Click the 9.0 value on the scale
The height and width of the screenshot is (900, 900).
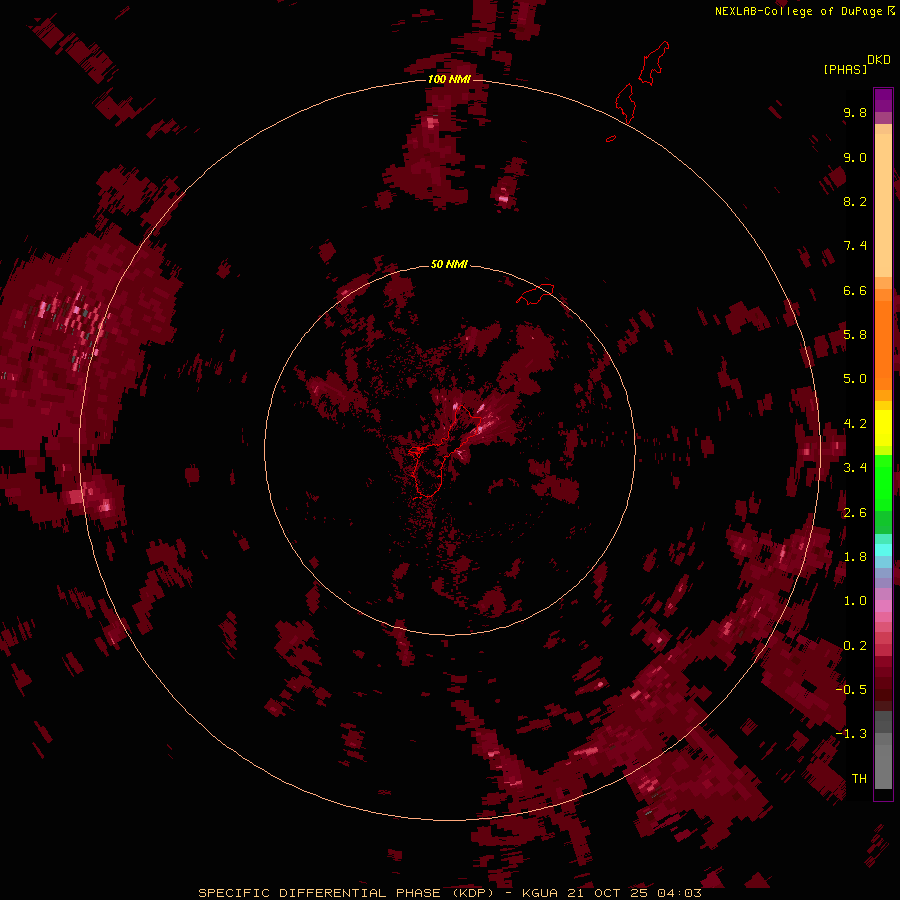(855, 157)
